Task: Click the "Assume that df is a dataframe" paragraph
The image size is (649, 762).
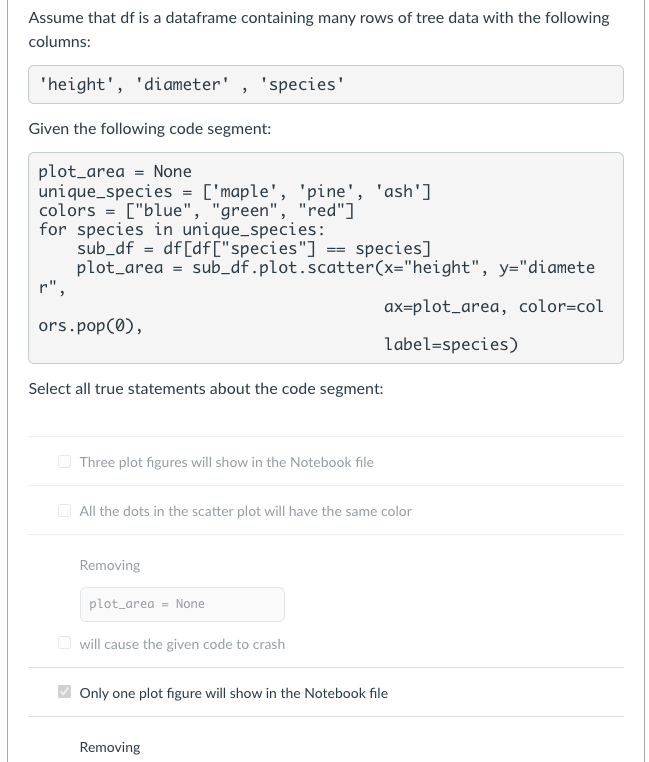Action: coord(318,31)
